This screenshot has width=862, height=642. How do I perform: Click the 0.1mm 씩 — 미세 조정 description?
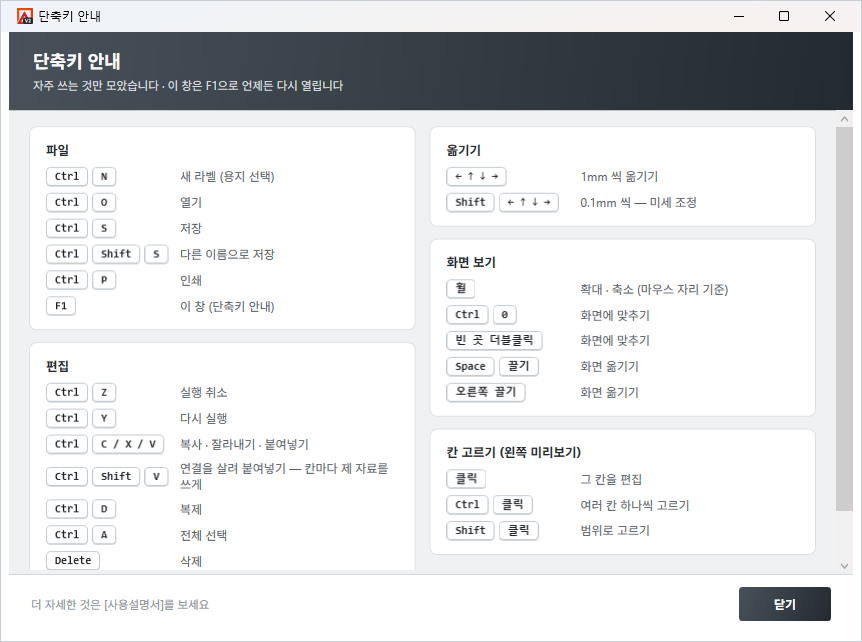(638, 202)
